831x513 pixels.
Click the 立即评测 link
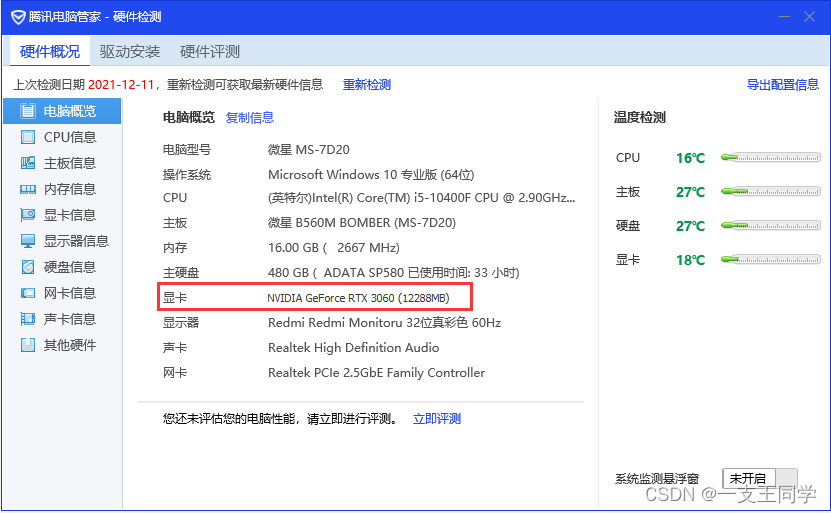point(437,419)
